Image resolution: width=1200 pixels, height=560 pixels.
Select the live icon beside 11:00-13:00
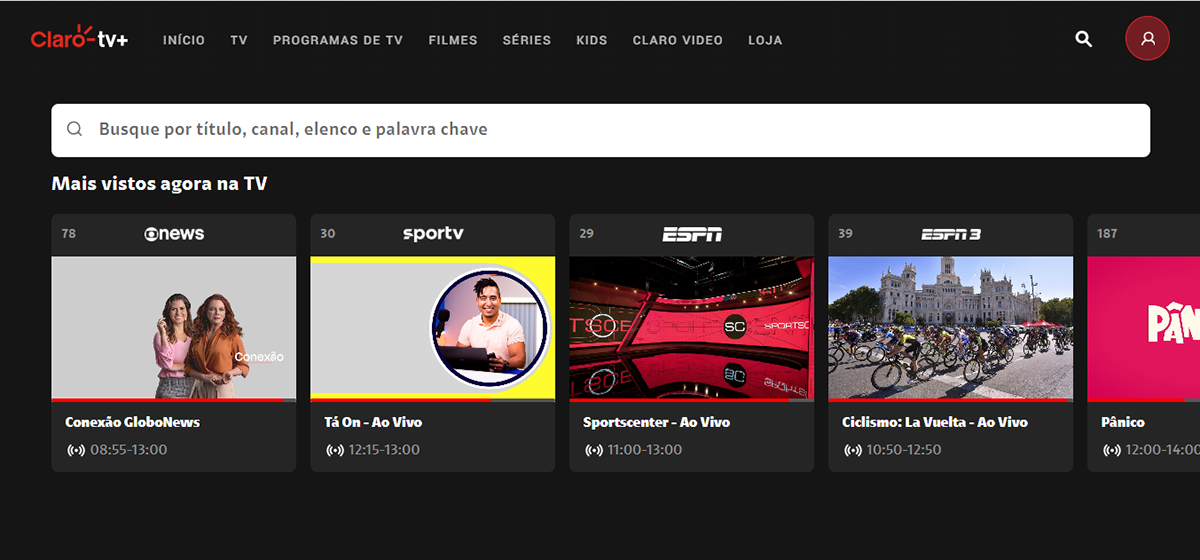click(594, 450)
